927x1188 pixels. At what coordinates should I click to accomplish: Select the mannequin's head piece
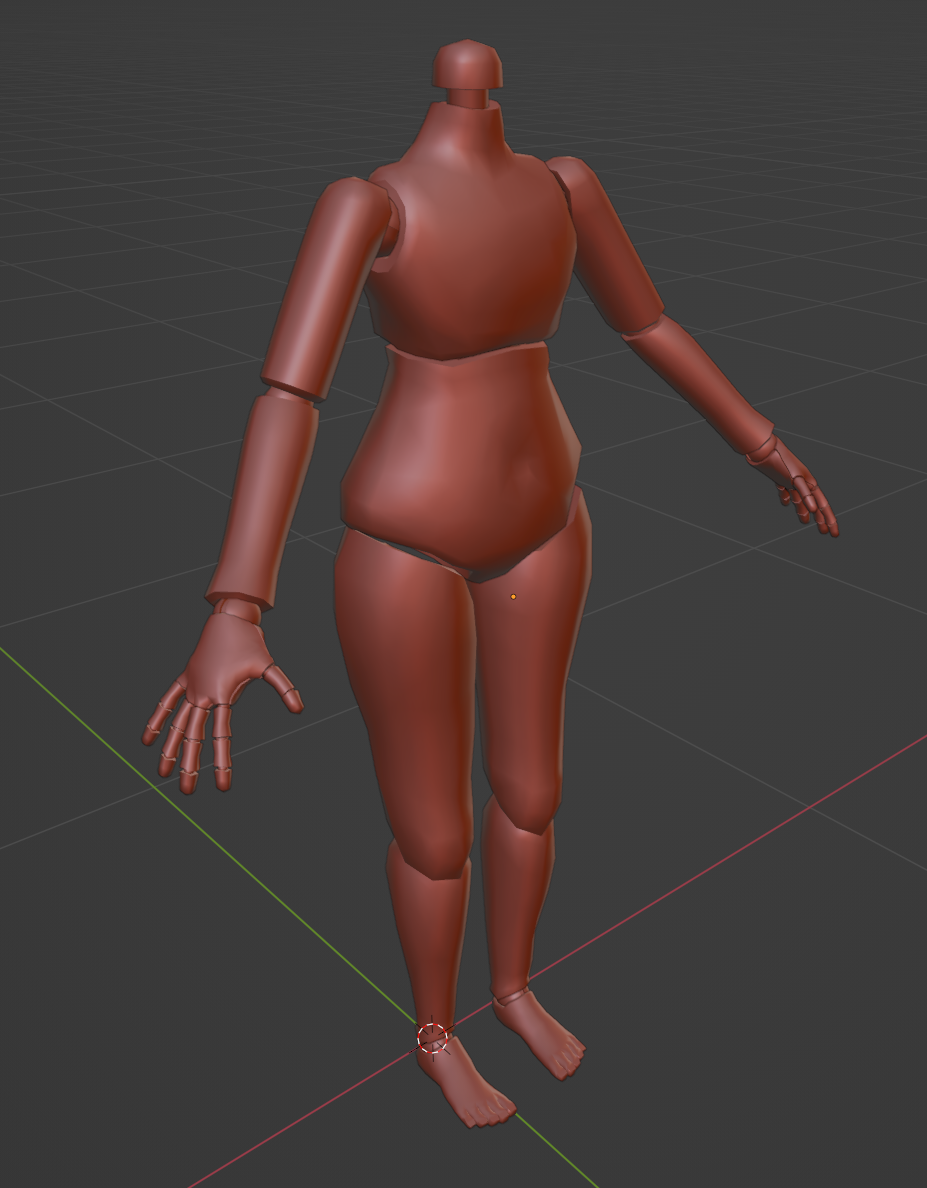coord(467,64)
